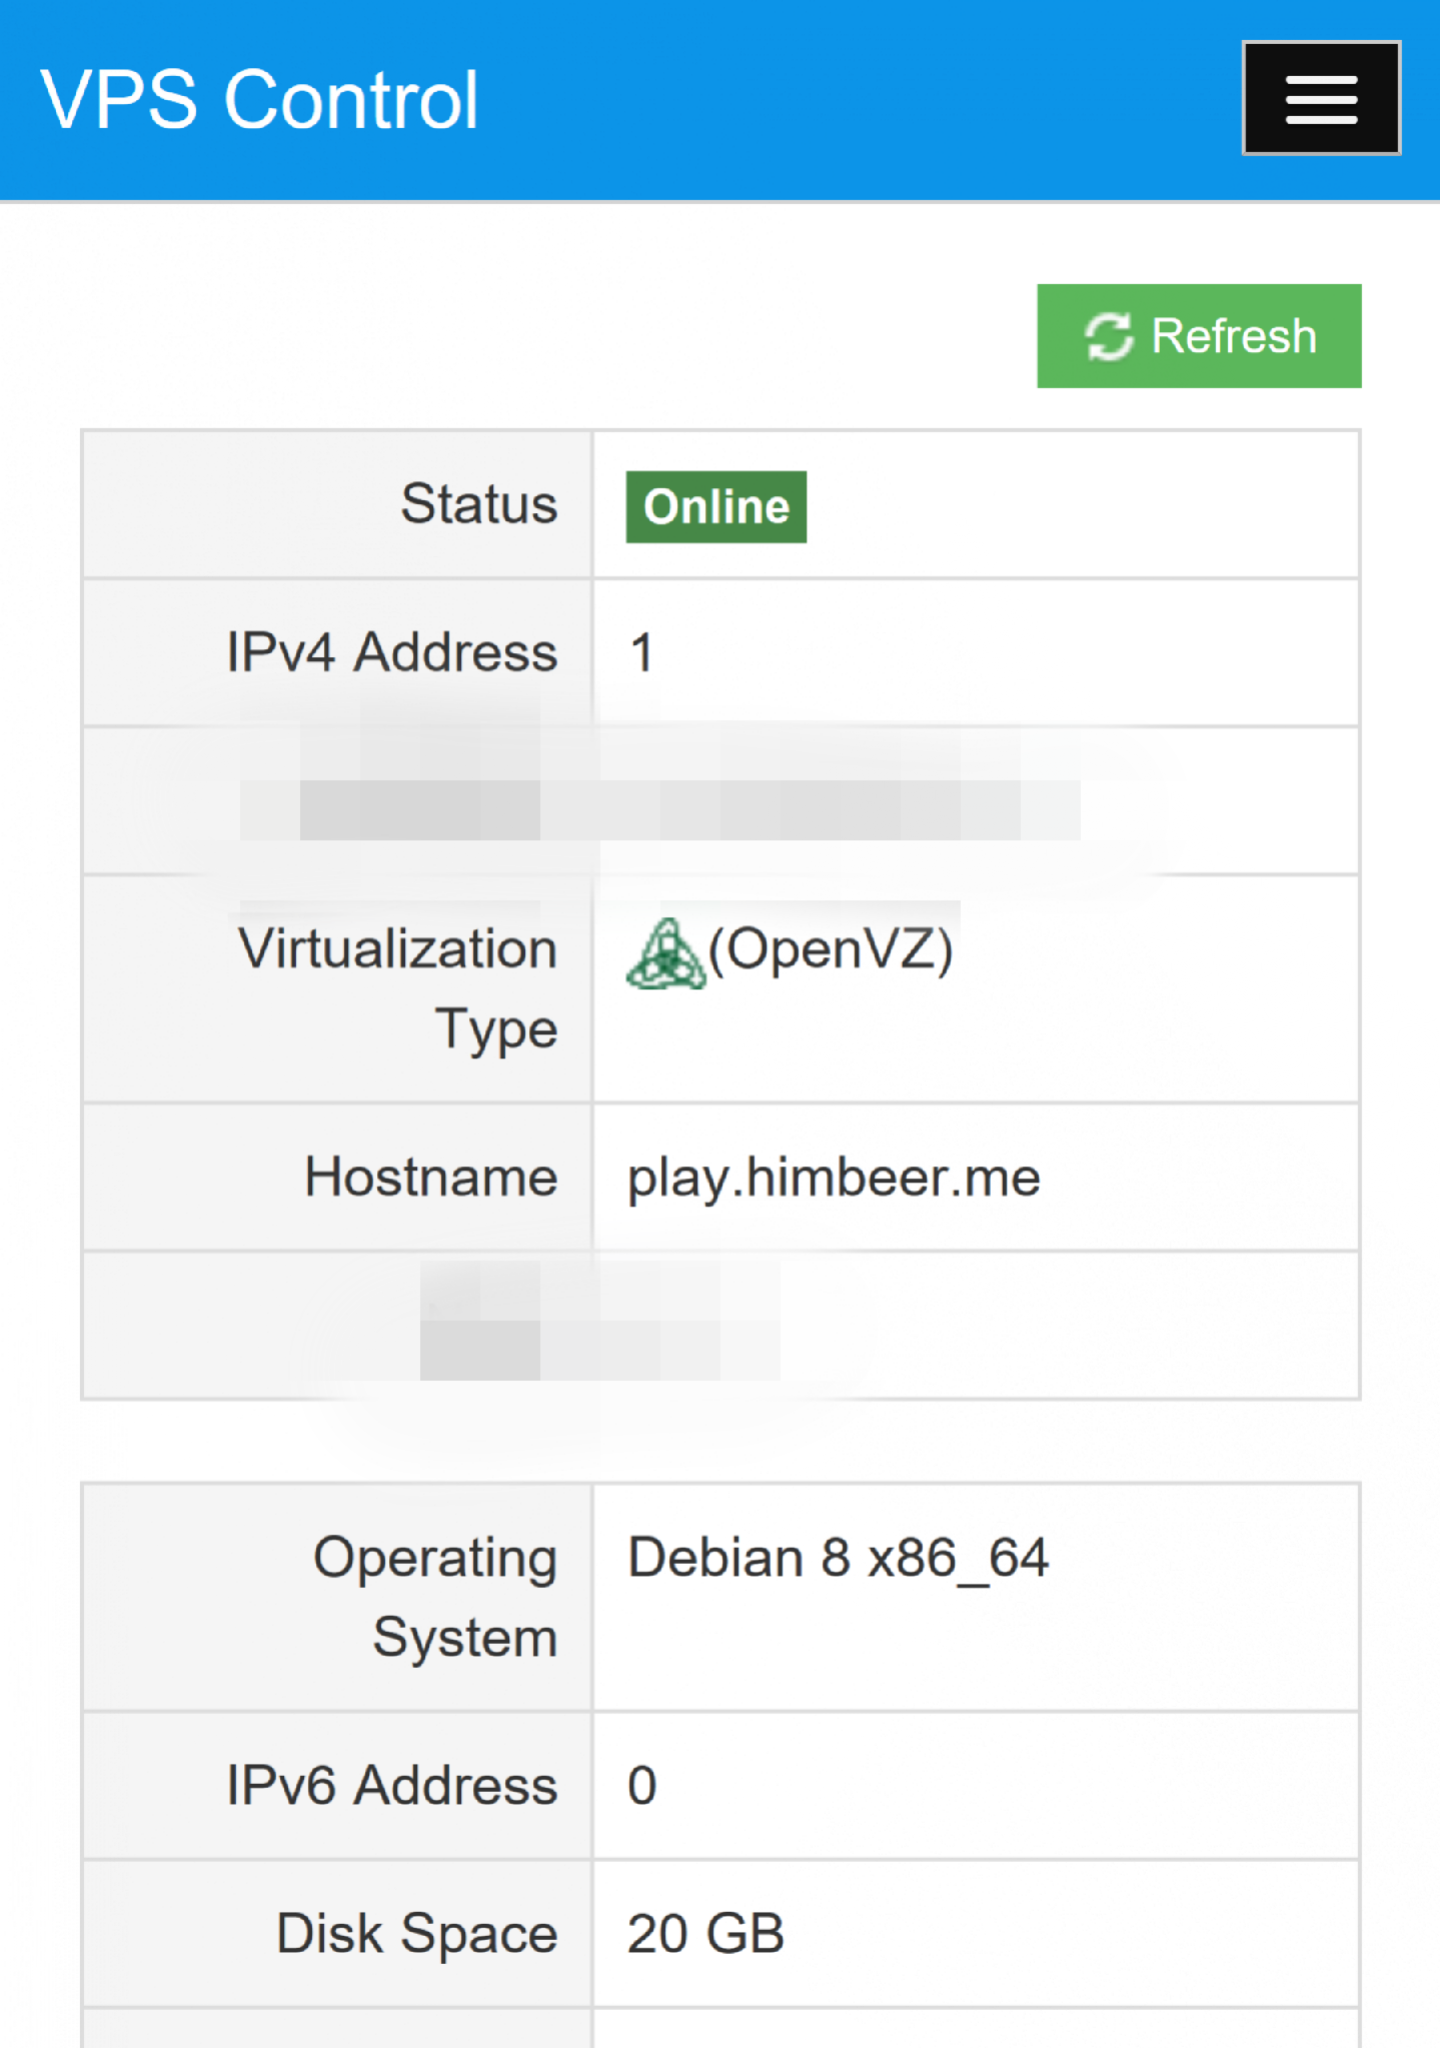
Task: Click the green Online status badge
Action: [716, 507]
